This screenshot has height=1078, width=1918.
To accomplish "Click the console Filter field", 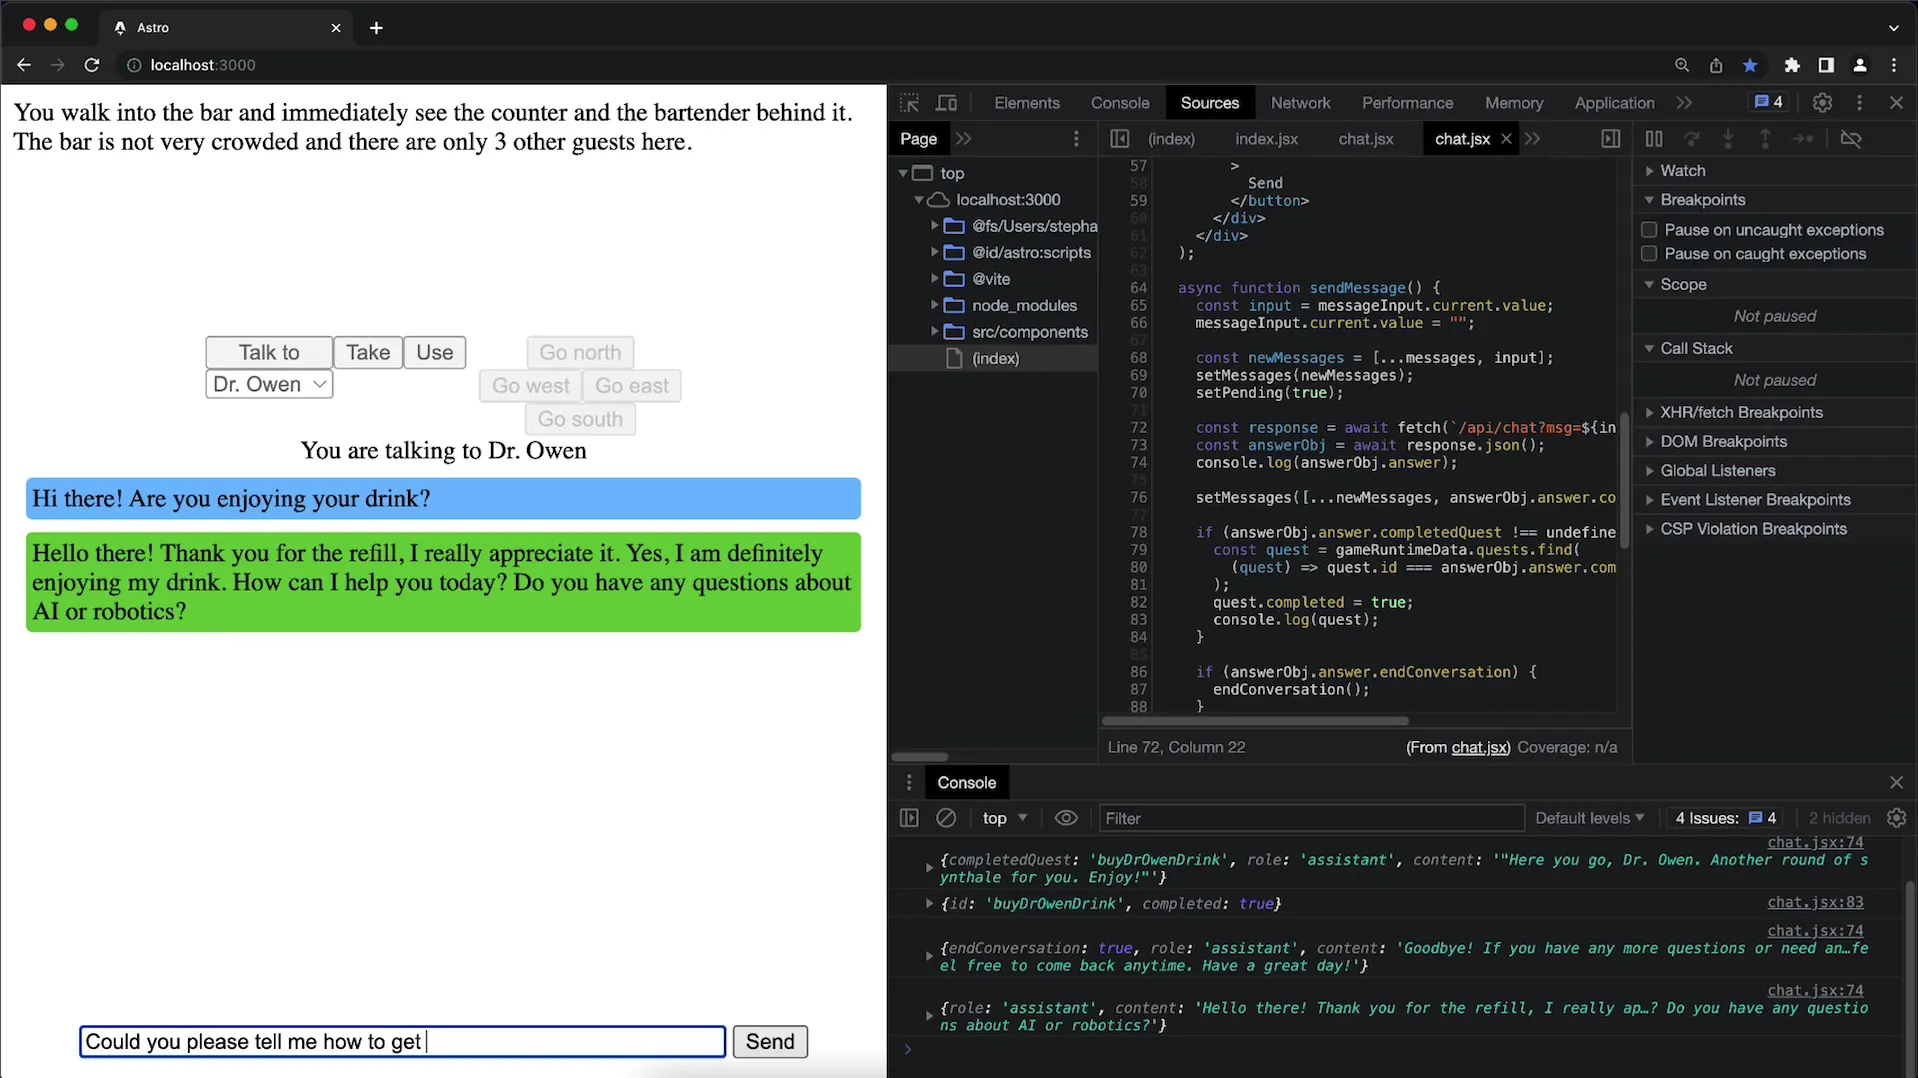I will coord(1310,818).
